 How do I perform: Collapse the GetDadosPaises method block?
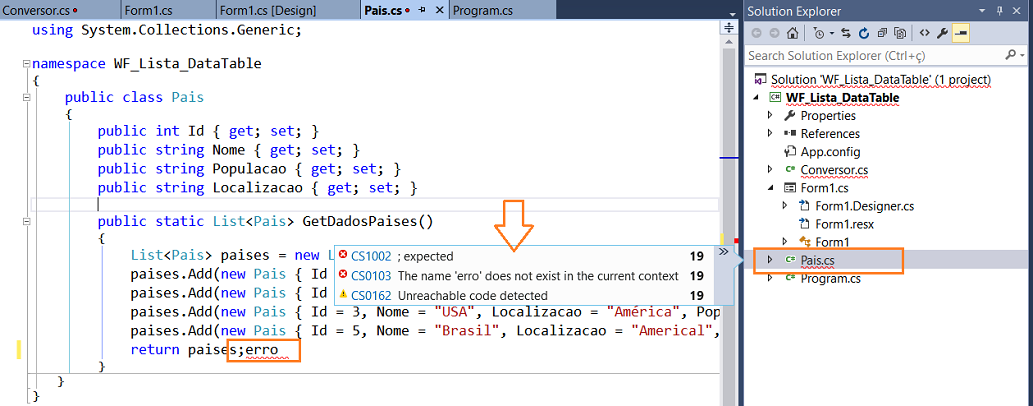click(26, 221)
